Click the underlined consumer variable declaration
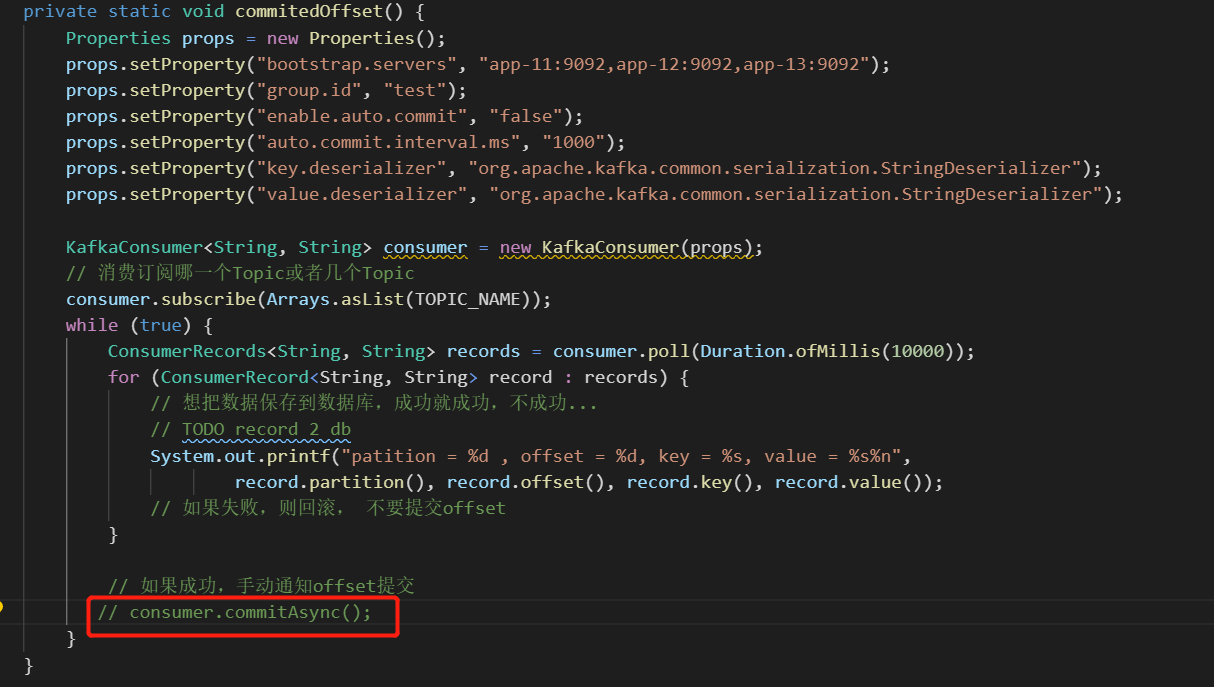Screen dimensions: 1214x687 coord(425,247)
